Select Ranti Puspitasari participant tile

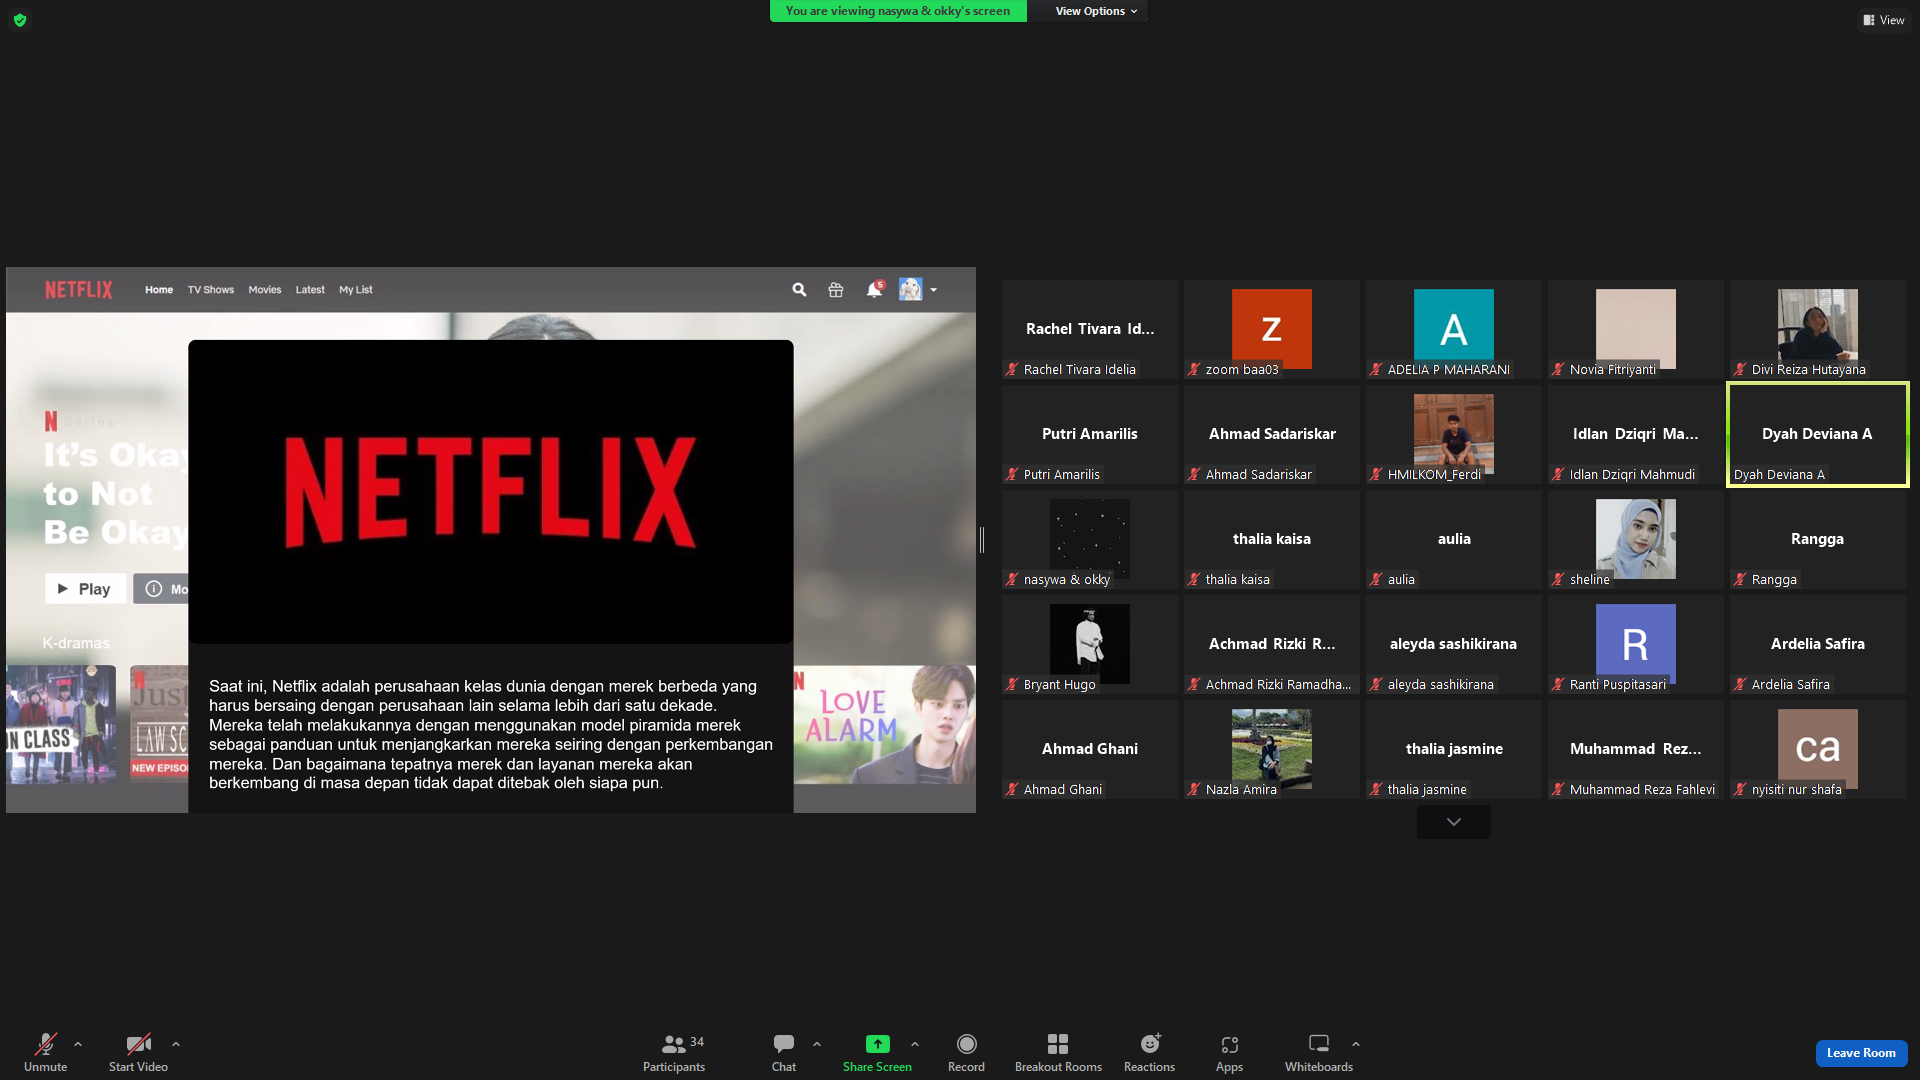[1636, 644]
